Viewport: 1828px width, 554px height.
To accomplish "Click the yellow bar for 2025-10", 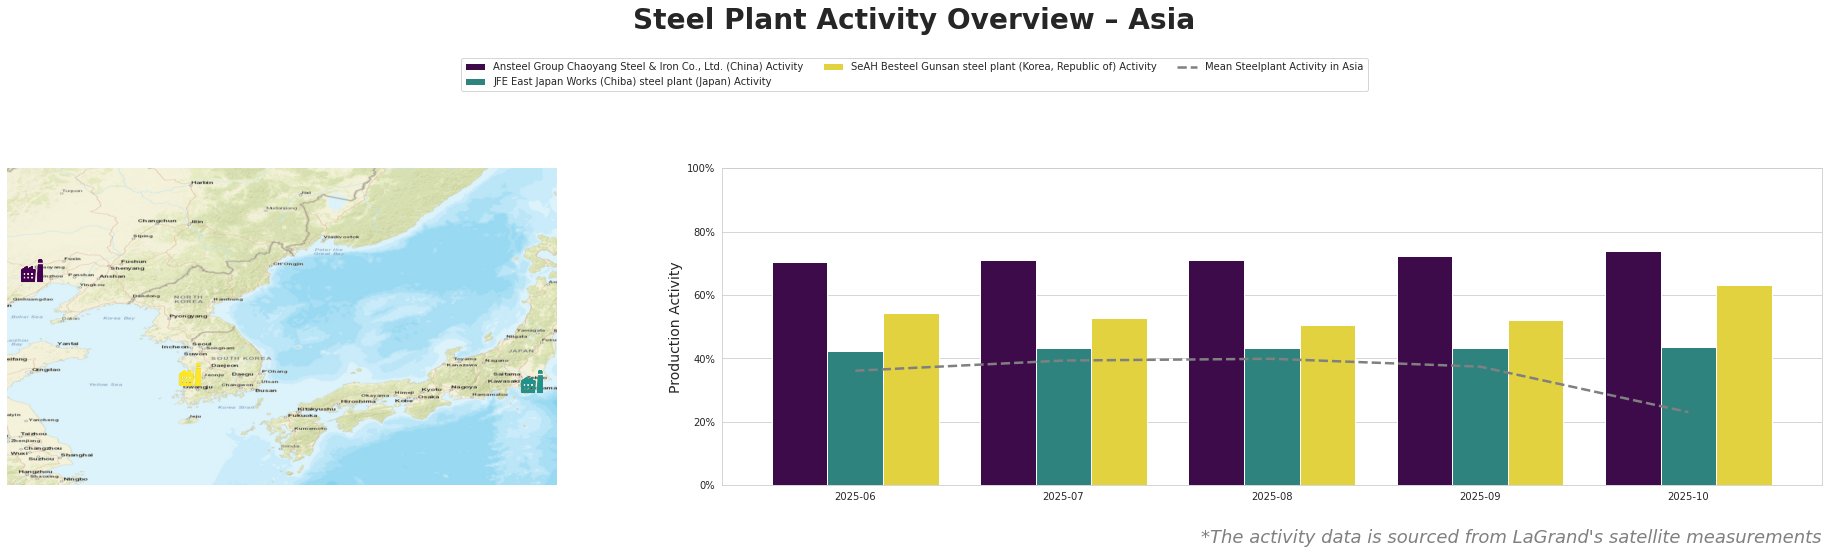I will click(x=1744, y=386).
